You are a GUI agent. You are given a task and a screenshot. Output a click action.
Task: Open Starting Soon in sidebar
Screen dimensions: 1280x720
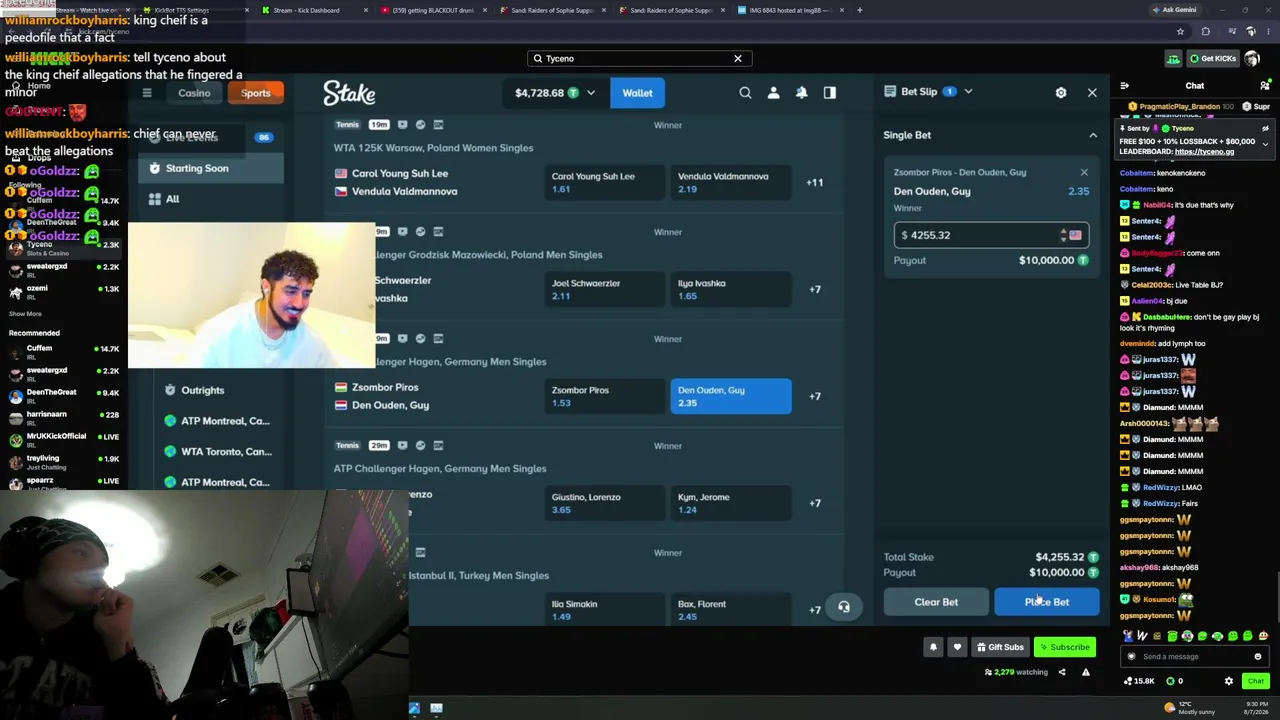click(211, 168)
